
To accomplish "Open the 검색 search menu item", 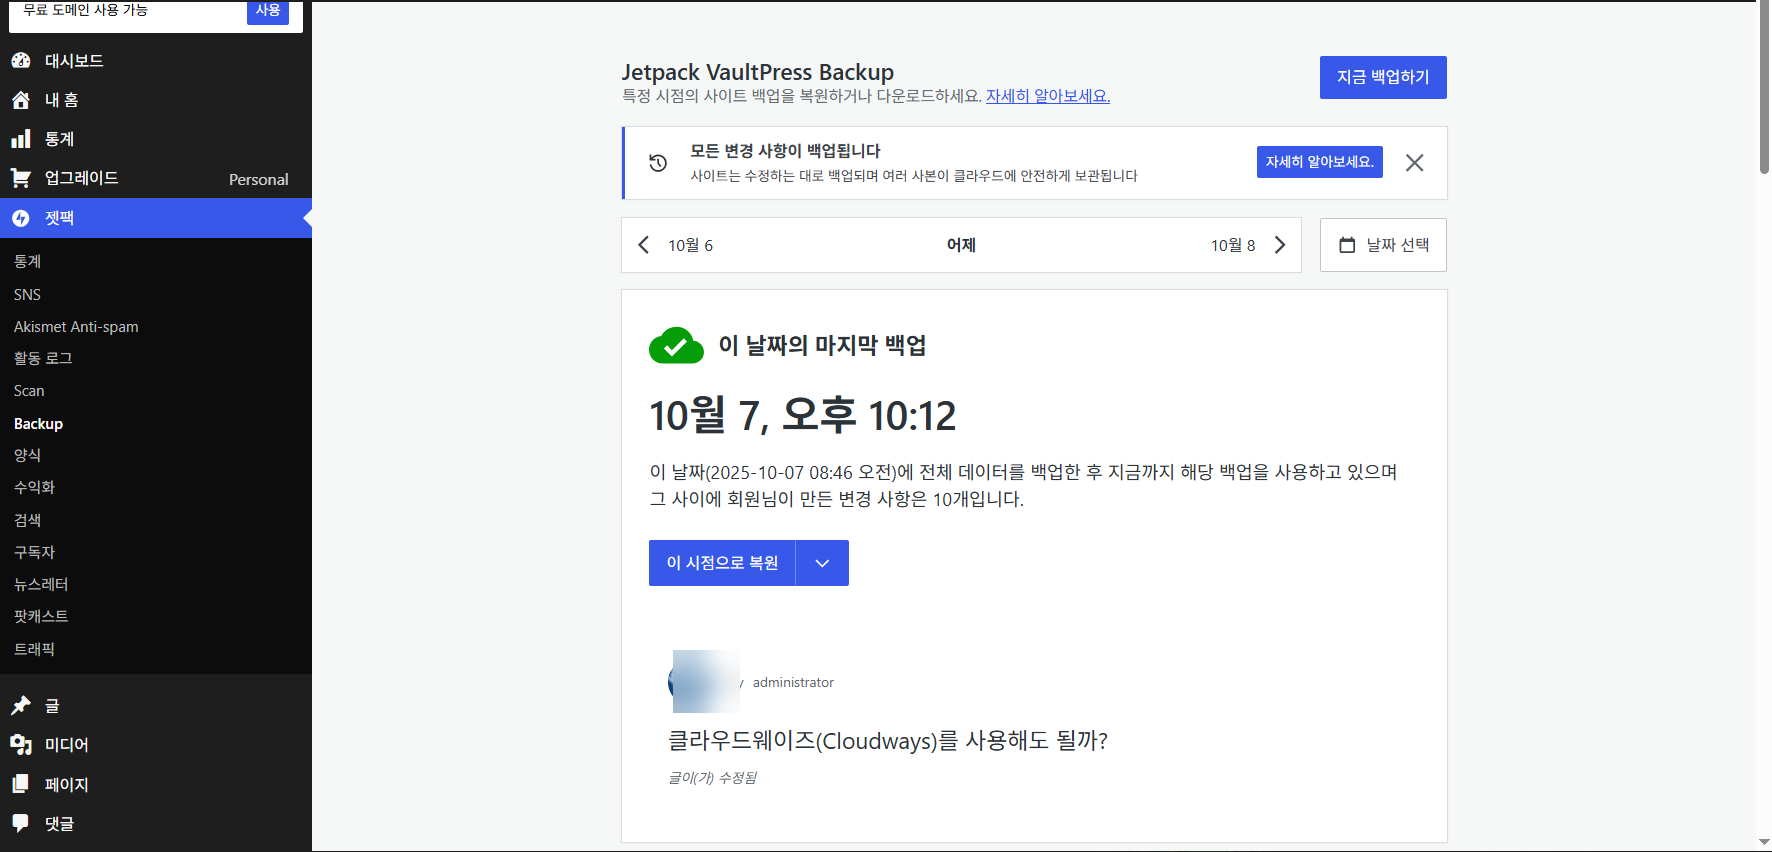I will pos(28,520).
